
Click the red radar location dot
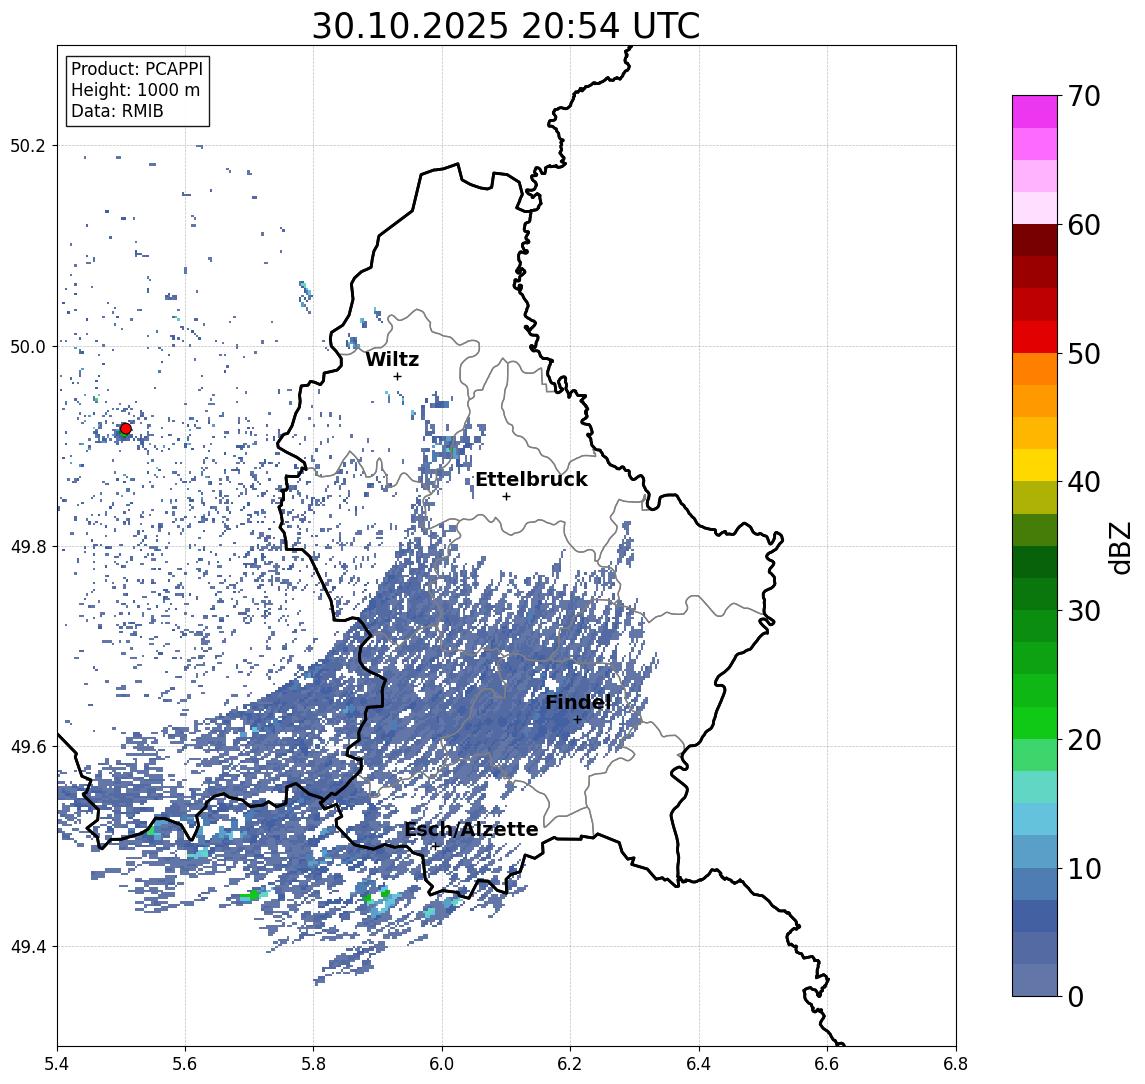126,429
